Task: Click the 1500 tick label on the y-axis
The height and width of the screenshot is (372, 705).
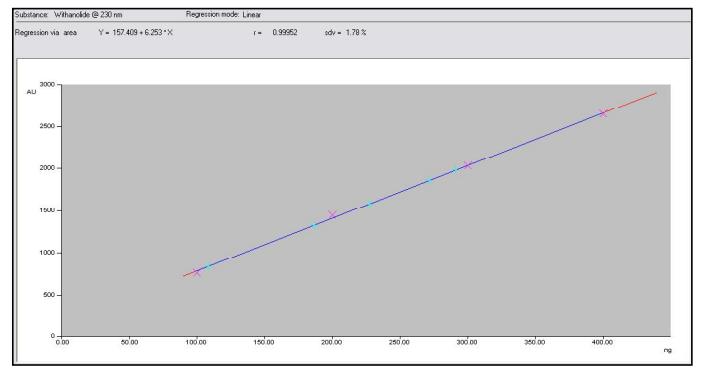Action: tap(47, 210)
